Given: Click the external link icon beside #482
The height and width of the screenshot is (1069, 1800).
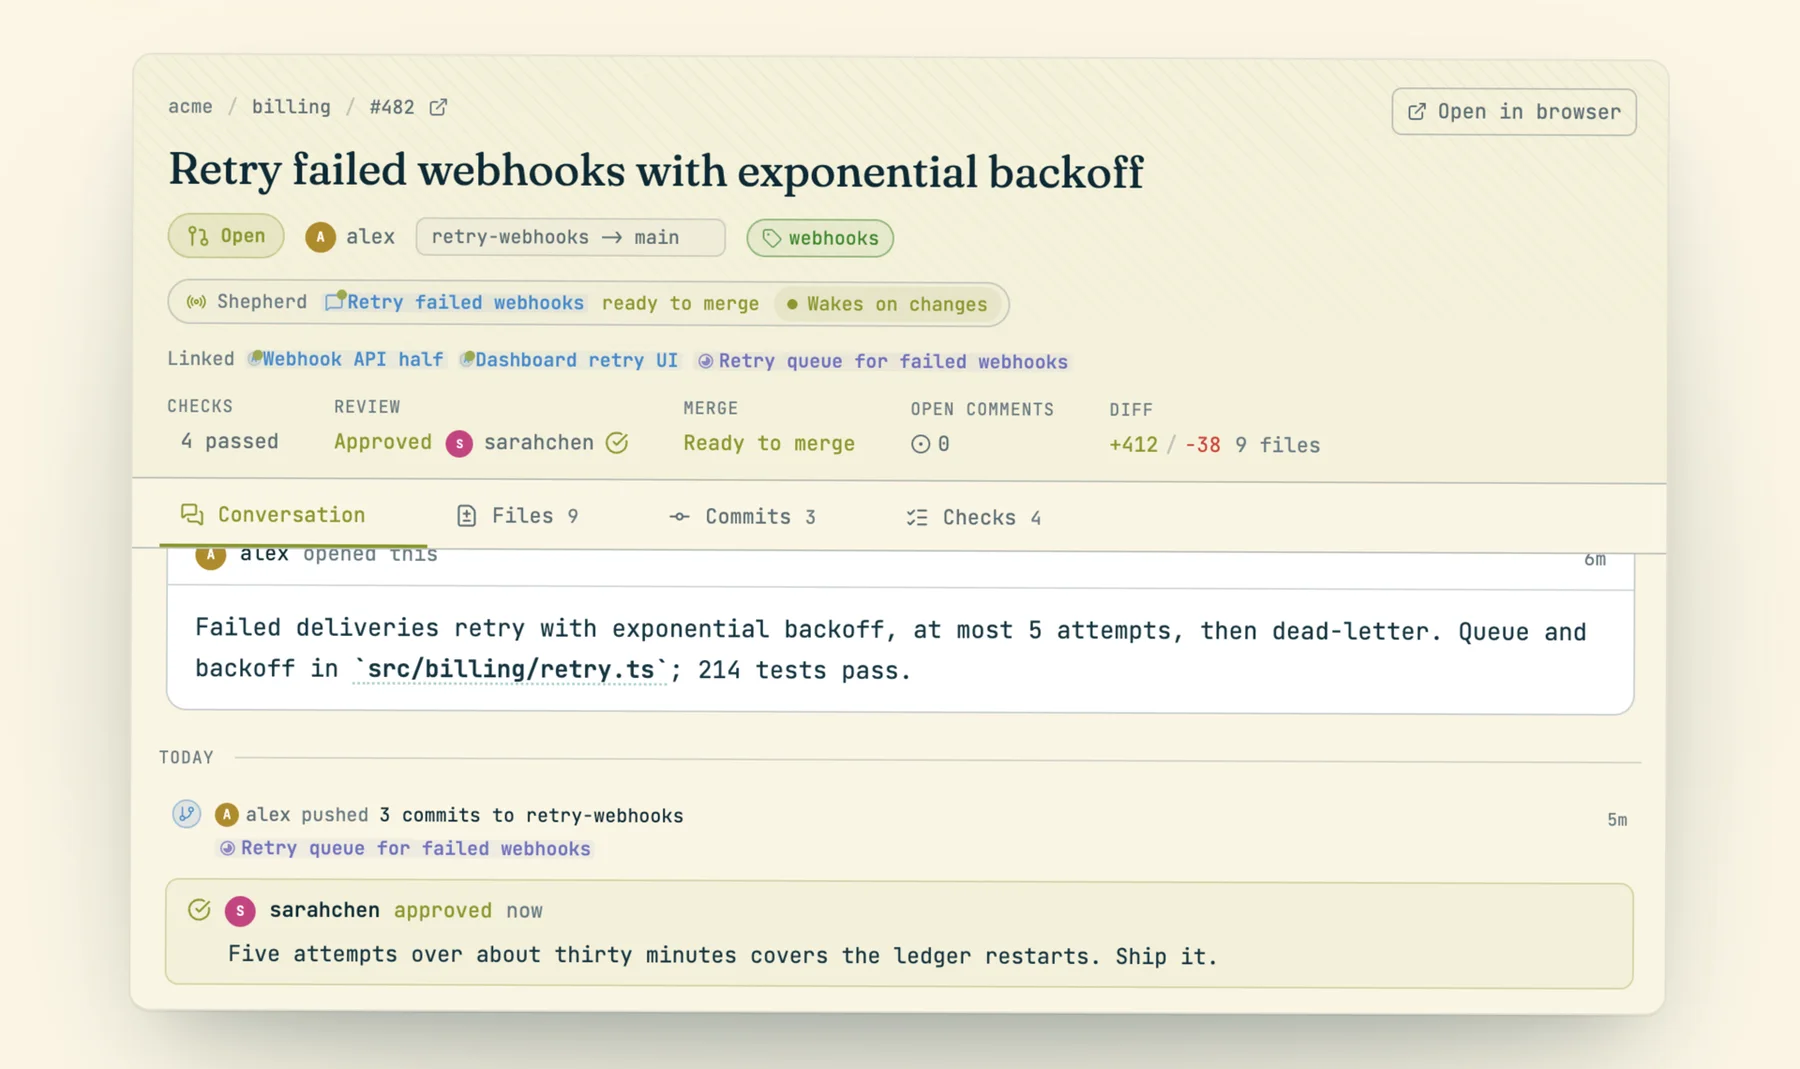Looking at the screenshot, I should click(438, 107).
